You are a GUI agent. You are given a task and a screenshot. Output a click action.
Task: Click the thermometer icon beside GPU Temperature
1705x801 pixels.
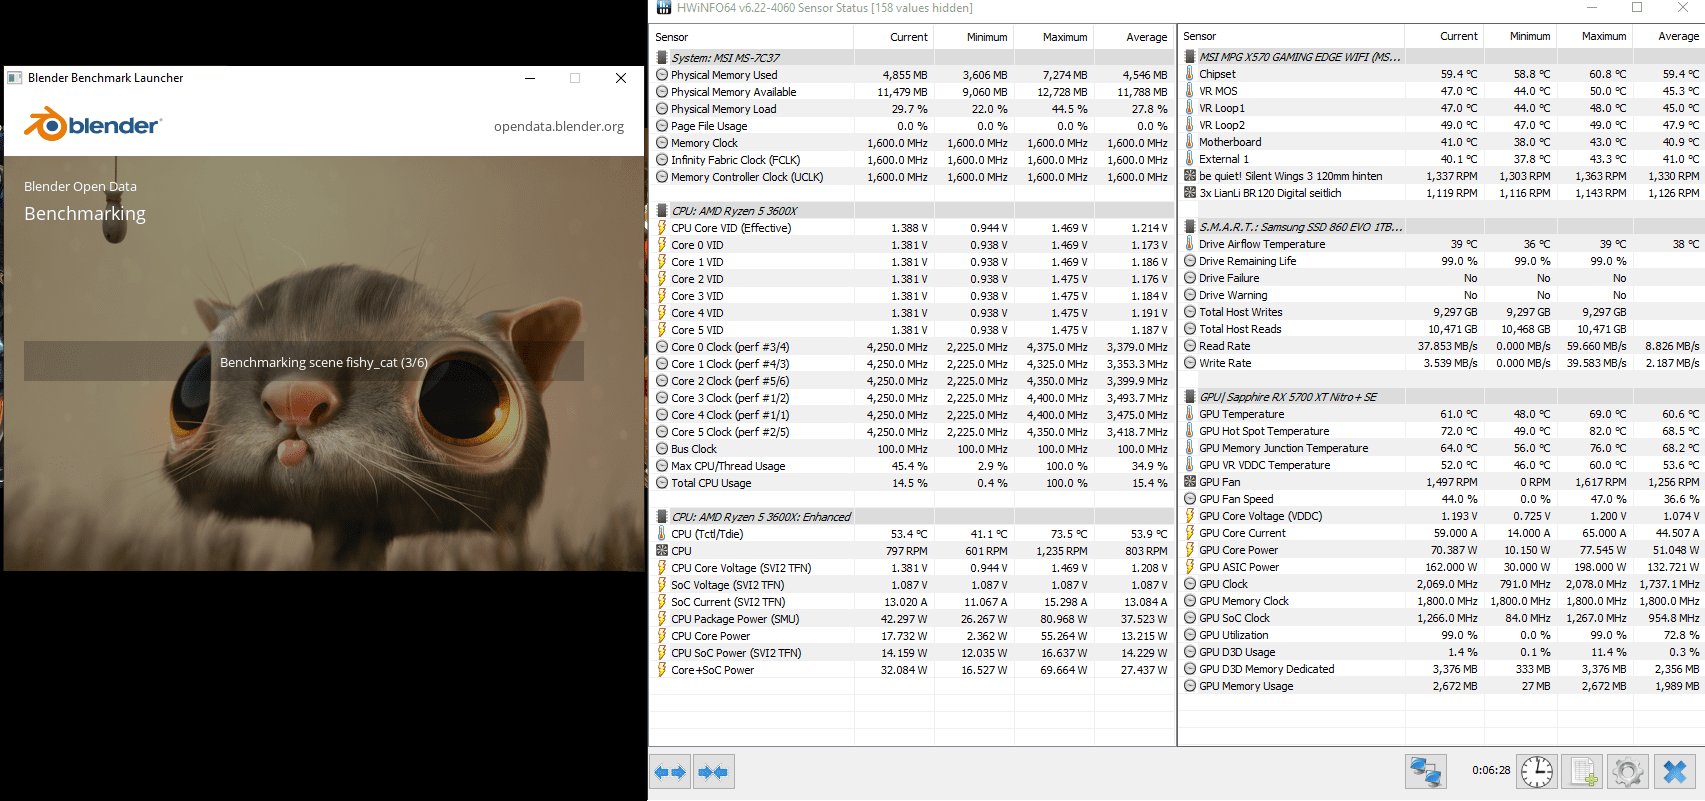pyautogui.click(x=1190, y=414)
